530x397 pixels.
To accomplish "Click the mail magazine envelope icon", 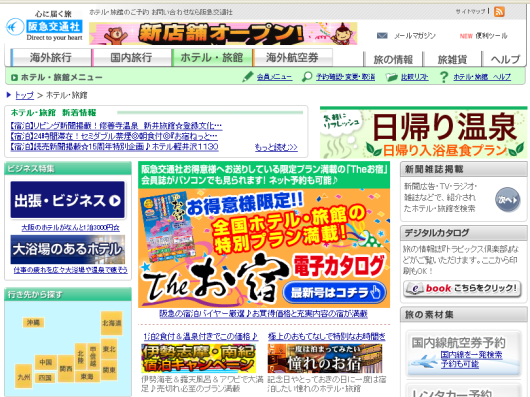I will pyautogui.click(x=382, y=35).
